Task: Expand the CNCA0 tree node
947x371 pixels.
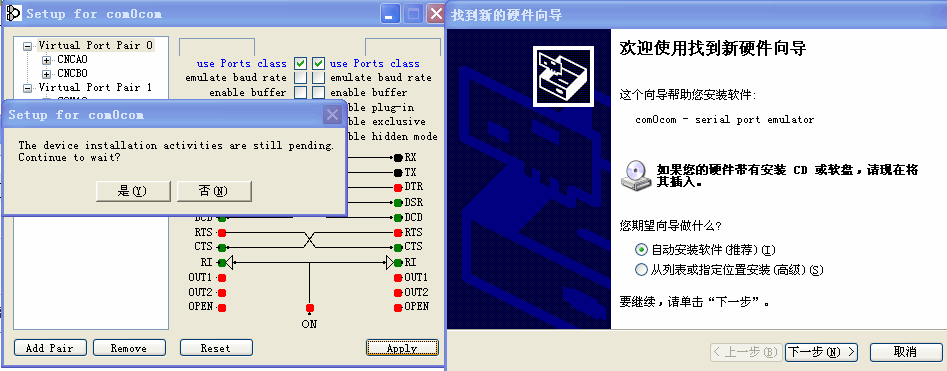Action: (x=47, y=60)
